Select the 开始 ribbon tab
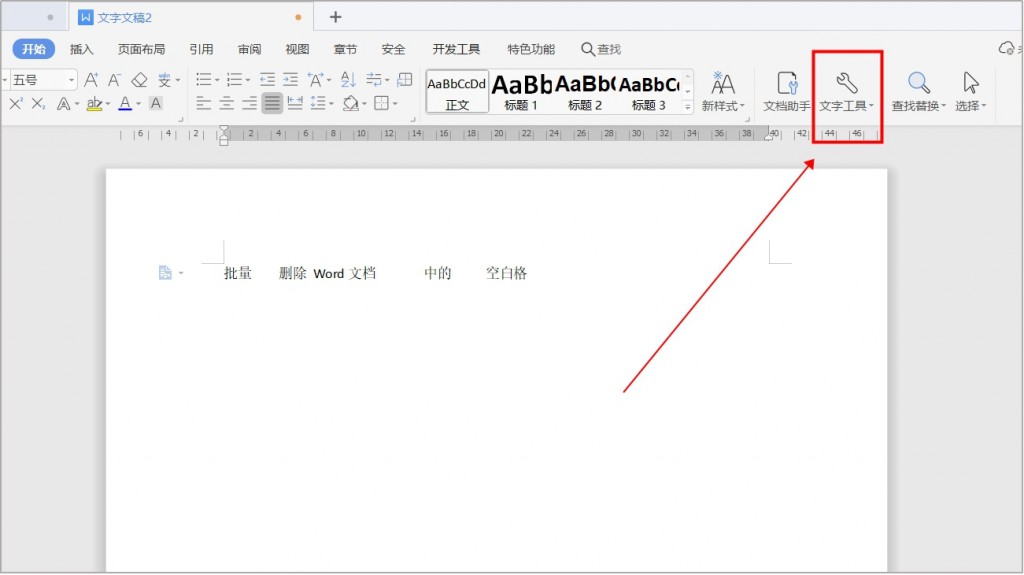This screenshot has height=575, width=1024. click(x=34, y=49)
